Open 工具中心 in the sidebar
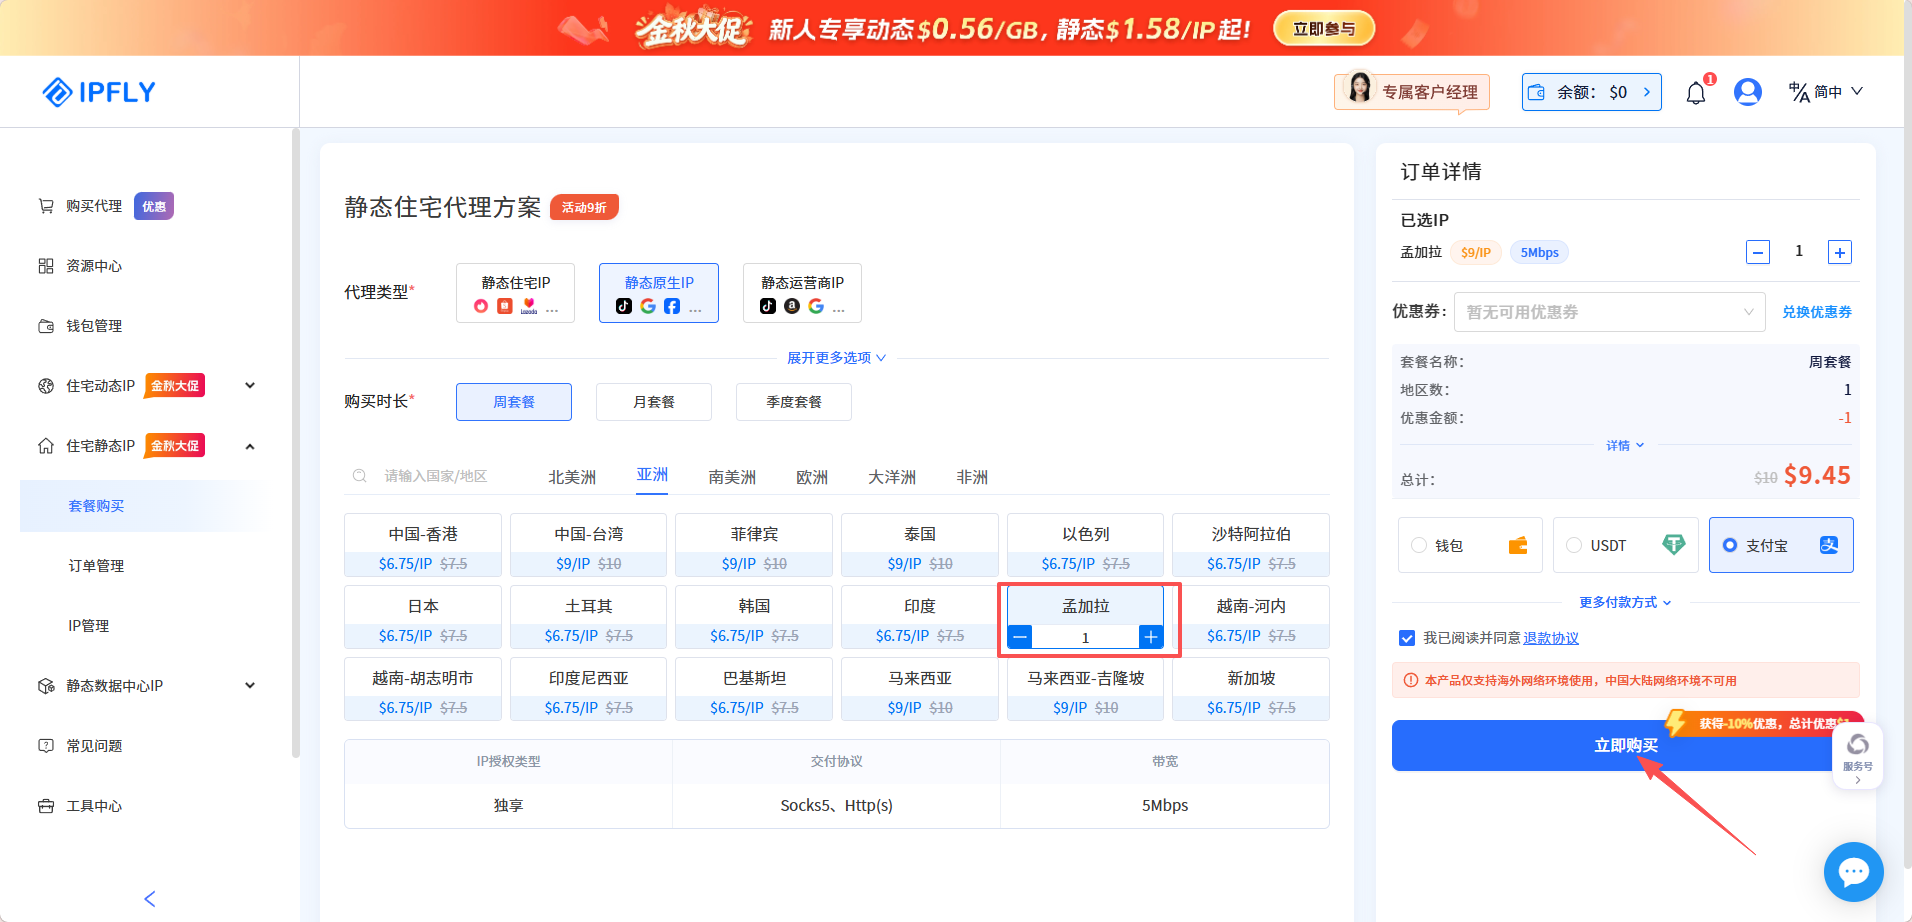The width and height of the screenshot is (1912, 922). coord(94,806)
